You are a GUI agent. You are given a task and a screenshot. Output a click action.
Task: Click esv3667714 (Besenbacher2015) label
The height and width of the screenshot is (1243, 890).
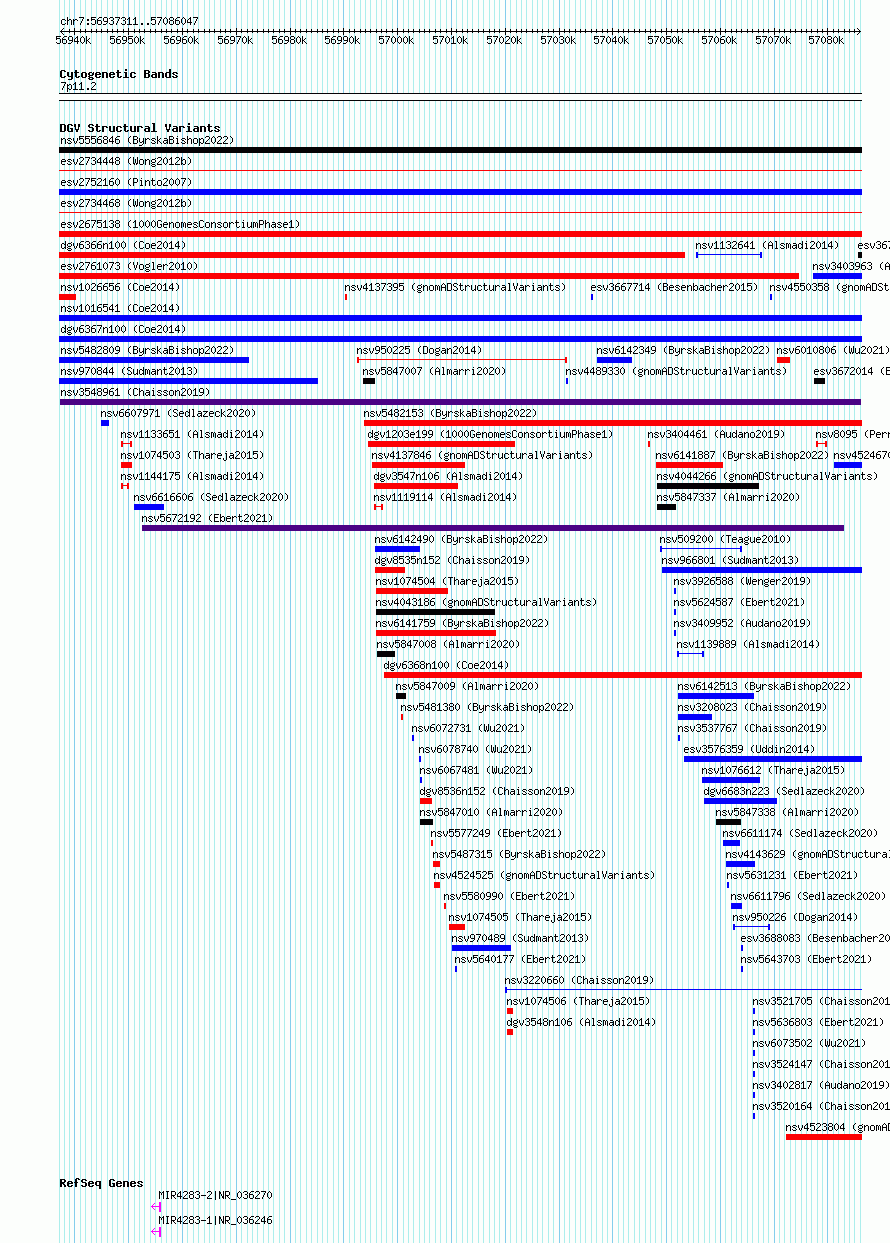(674, 287)
